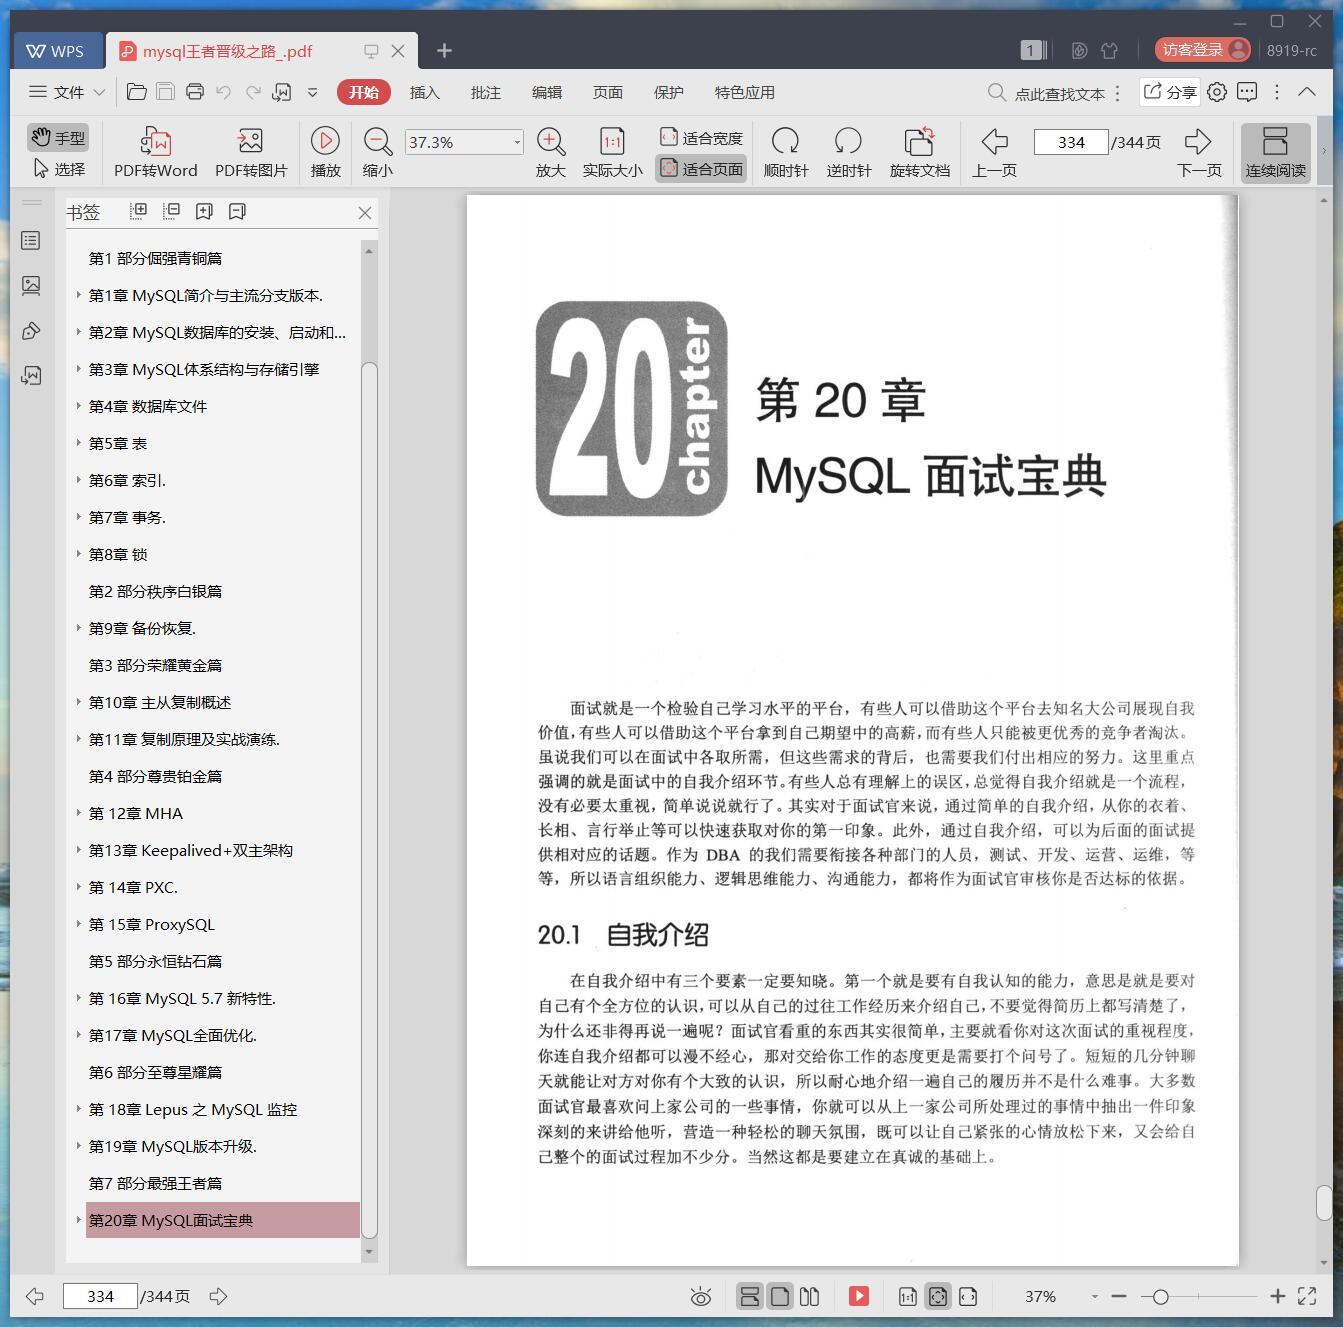Click status bar zoom-in plus button

(1277, 1296)
